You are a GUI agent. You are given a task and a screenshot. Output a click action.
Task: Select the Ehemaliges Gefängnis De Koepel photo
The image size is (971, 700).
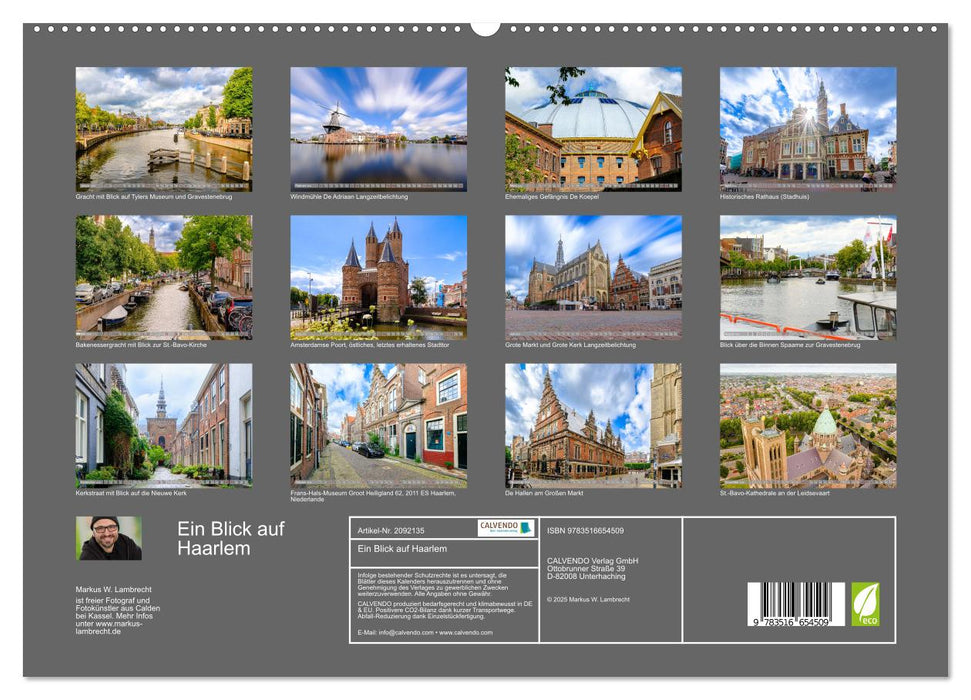click(590, 128)
